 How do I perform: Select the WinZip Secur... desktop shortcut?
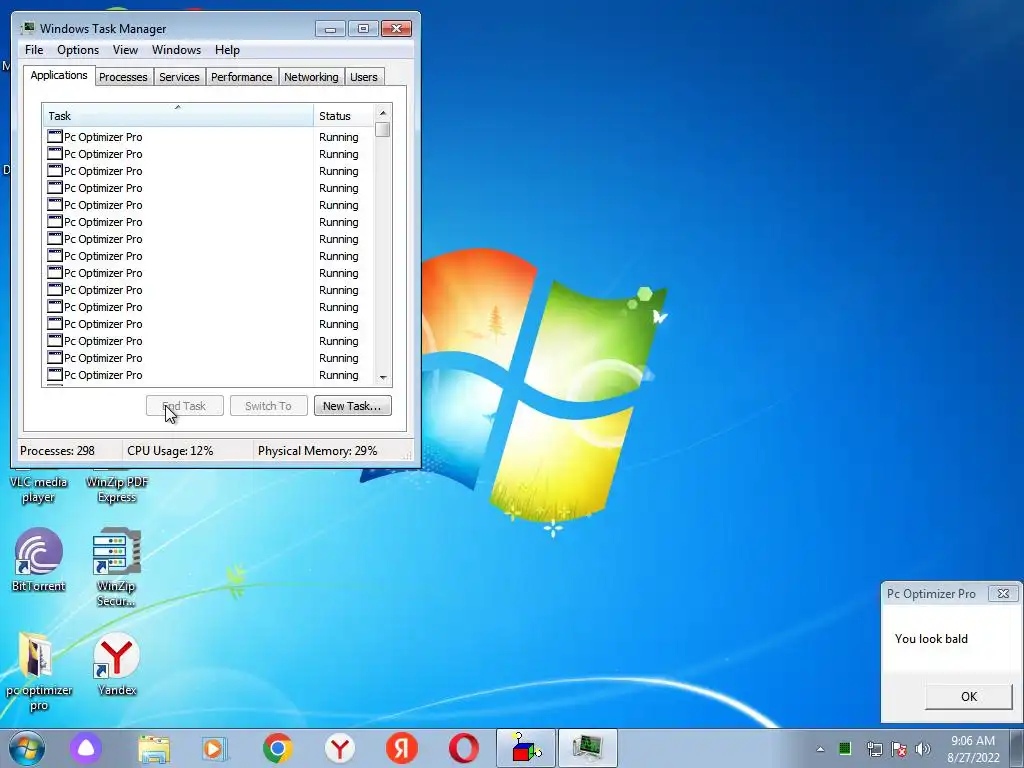(x=116, y=567)
